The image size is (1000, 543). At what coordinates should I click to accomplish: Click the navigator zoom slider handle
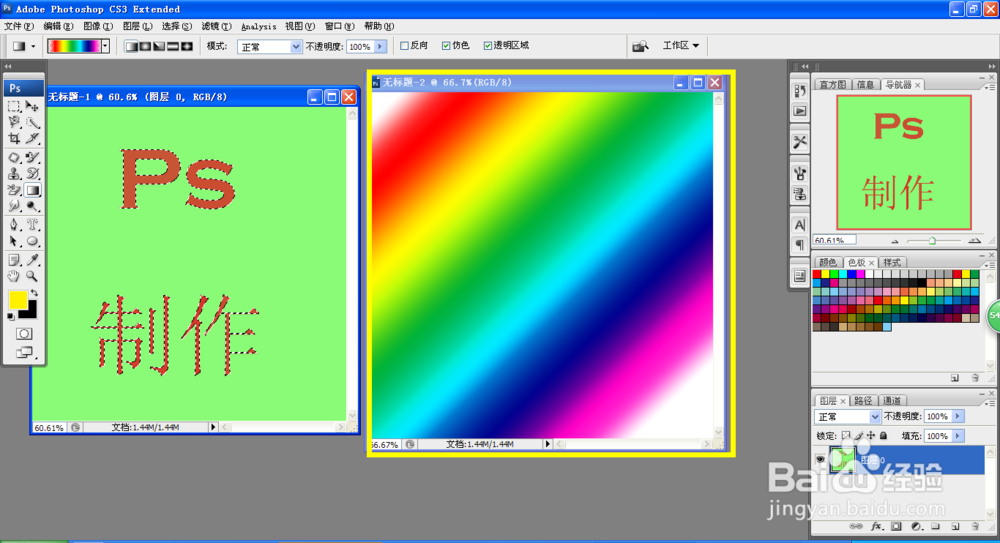click(932, 241)
